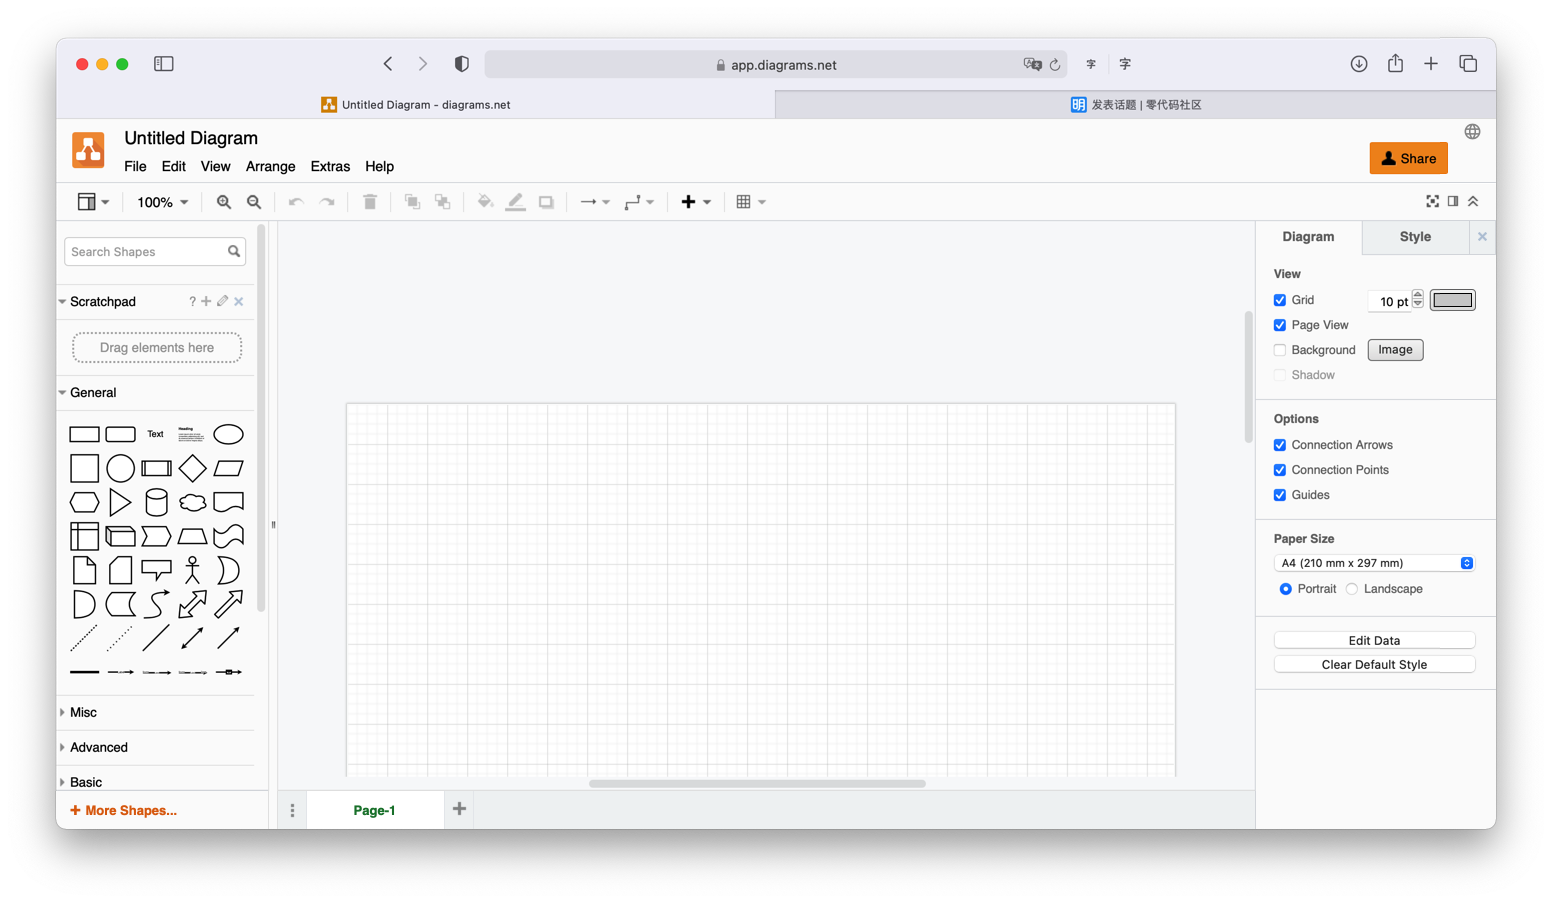Click the Undo arrow icon
This screenshot has height=903, width=1552.
(x=296, y=202)
